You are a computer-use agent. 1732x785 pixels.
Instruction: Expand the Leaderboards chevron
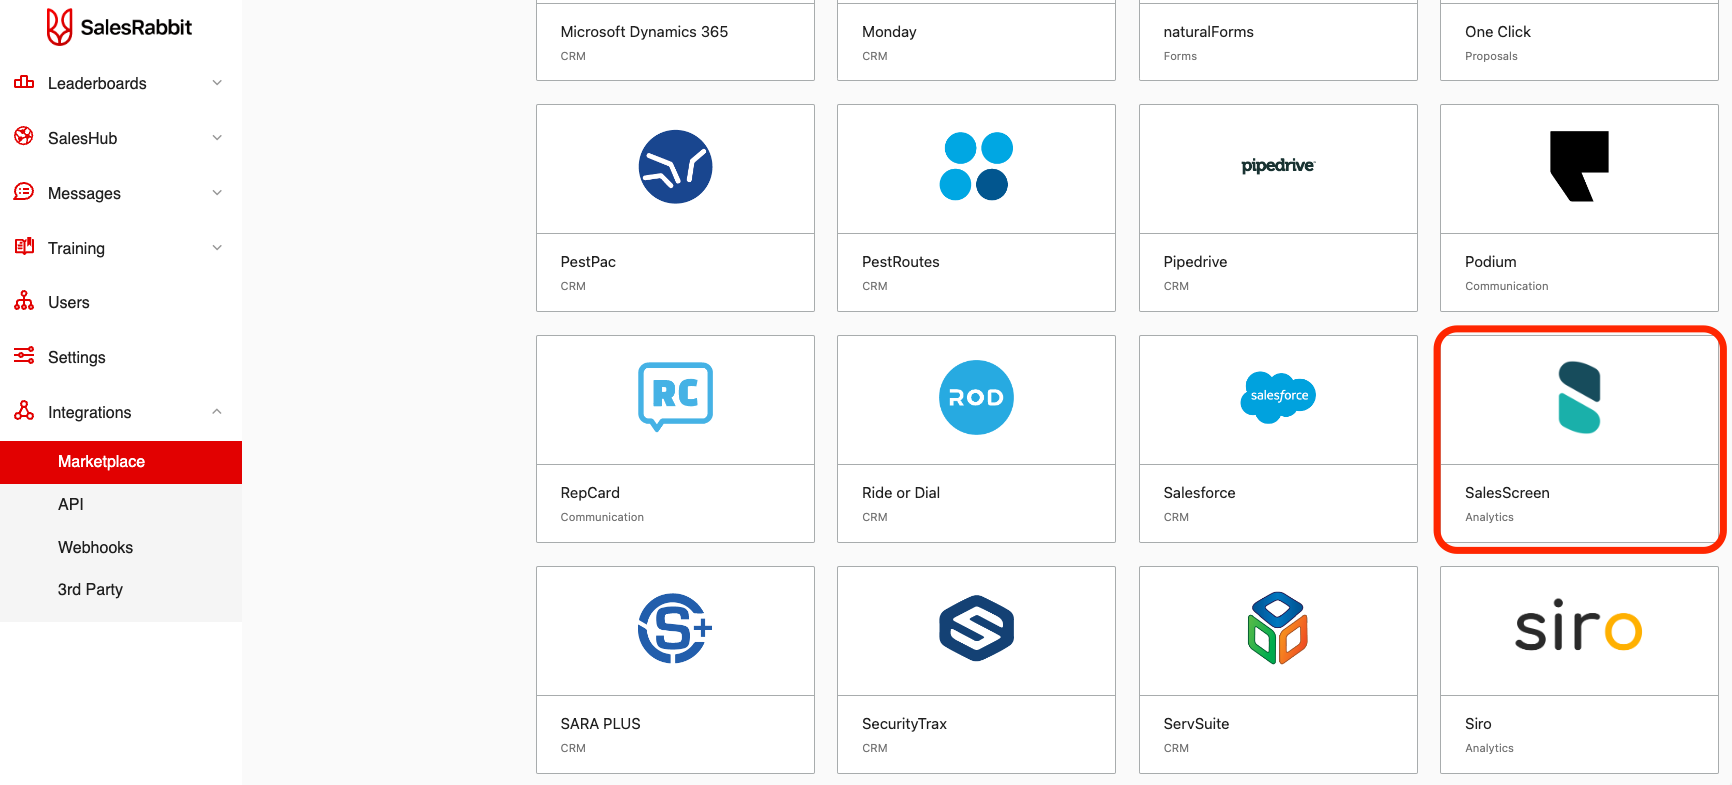tap(217, 83)
